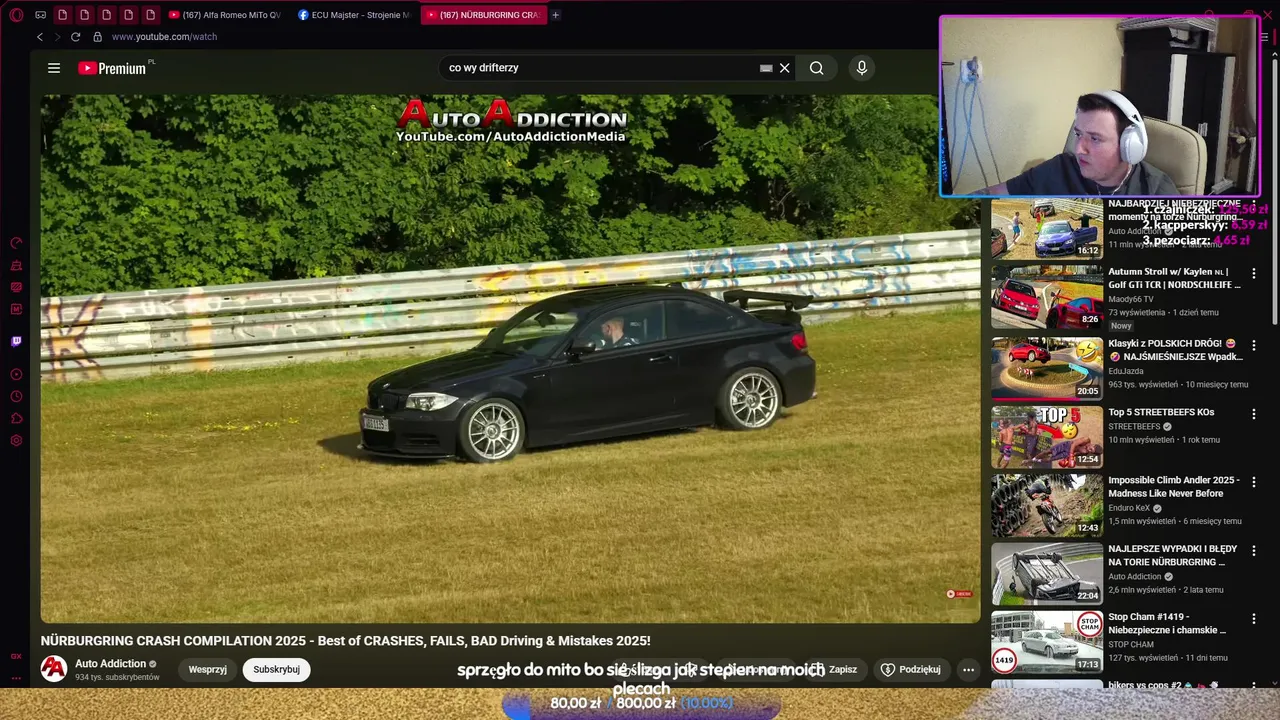Select the active NÜRBURGRING CRASH tab
The image size is (1280, 720).
483,15
